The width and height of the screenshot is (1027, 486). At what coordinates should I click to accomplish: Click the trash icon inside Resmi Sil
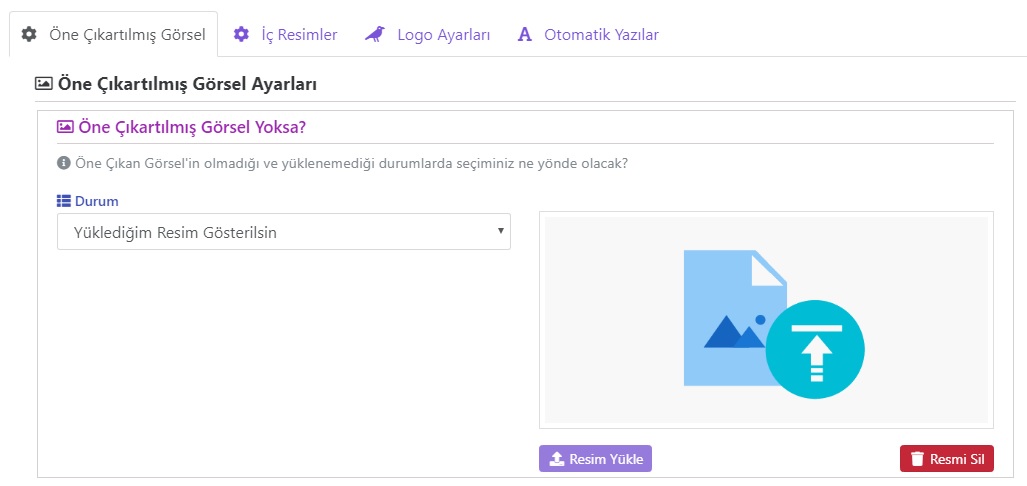917,459
